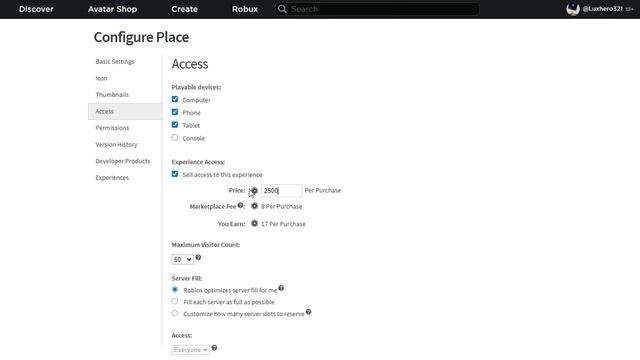This screenshot has width=640, height=360.
Task: Open the user avatar icon for Luxhero321
Action: 573,9
